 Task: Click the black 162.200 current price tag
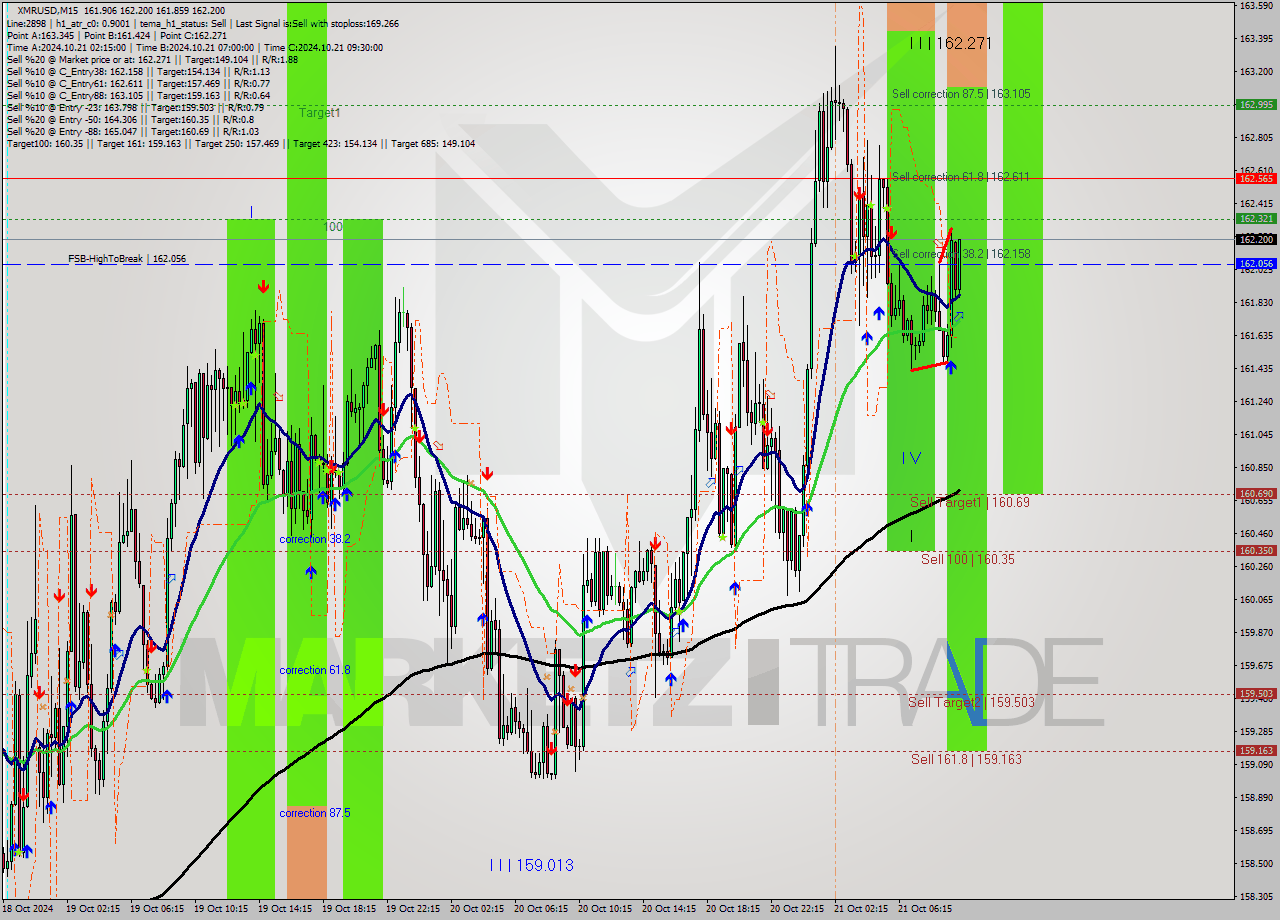[1256, 239]
